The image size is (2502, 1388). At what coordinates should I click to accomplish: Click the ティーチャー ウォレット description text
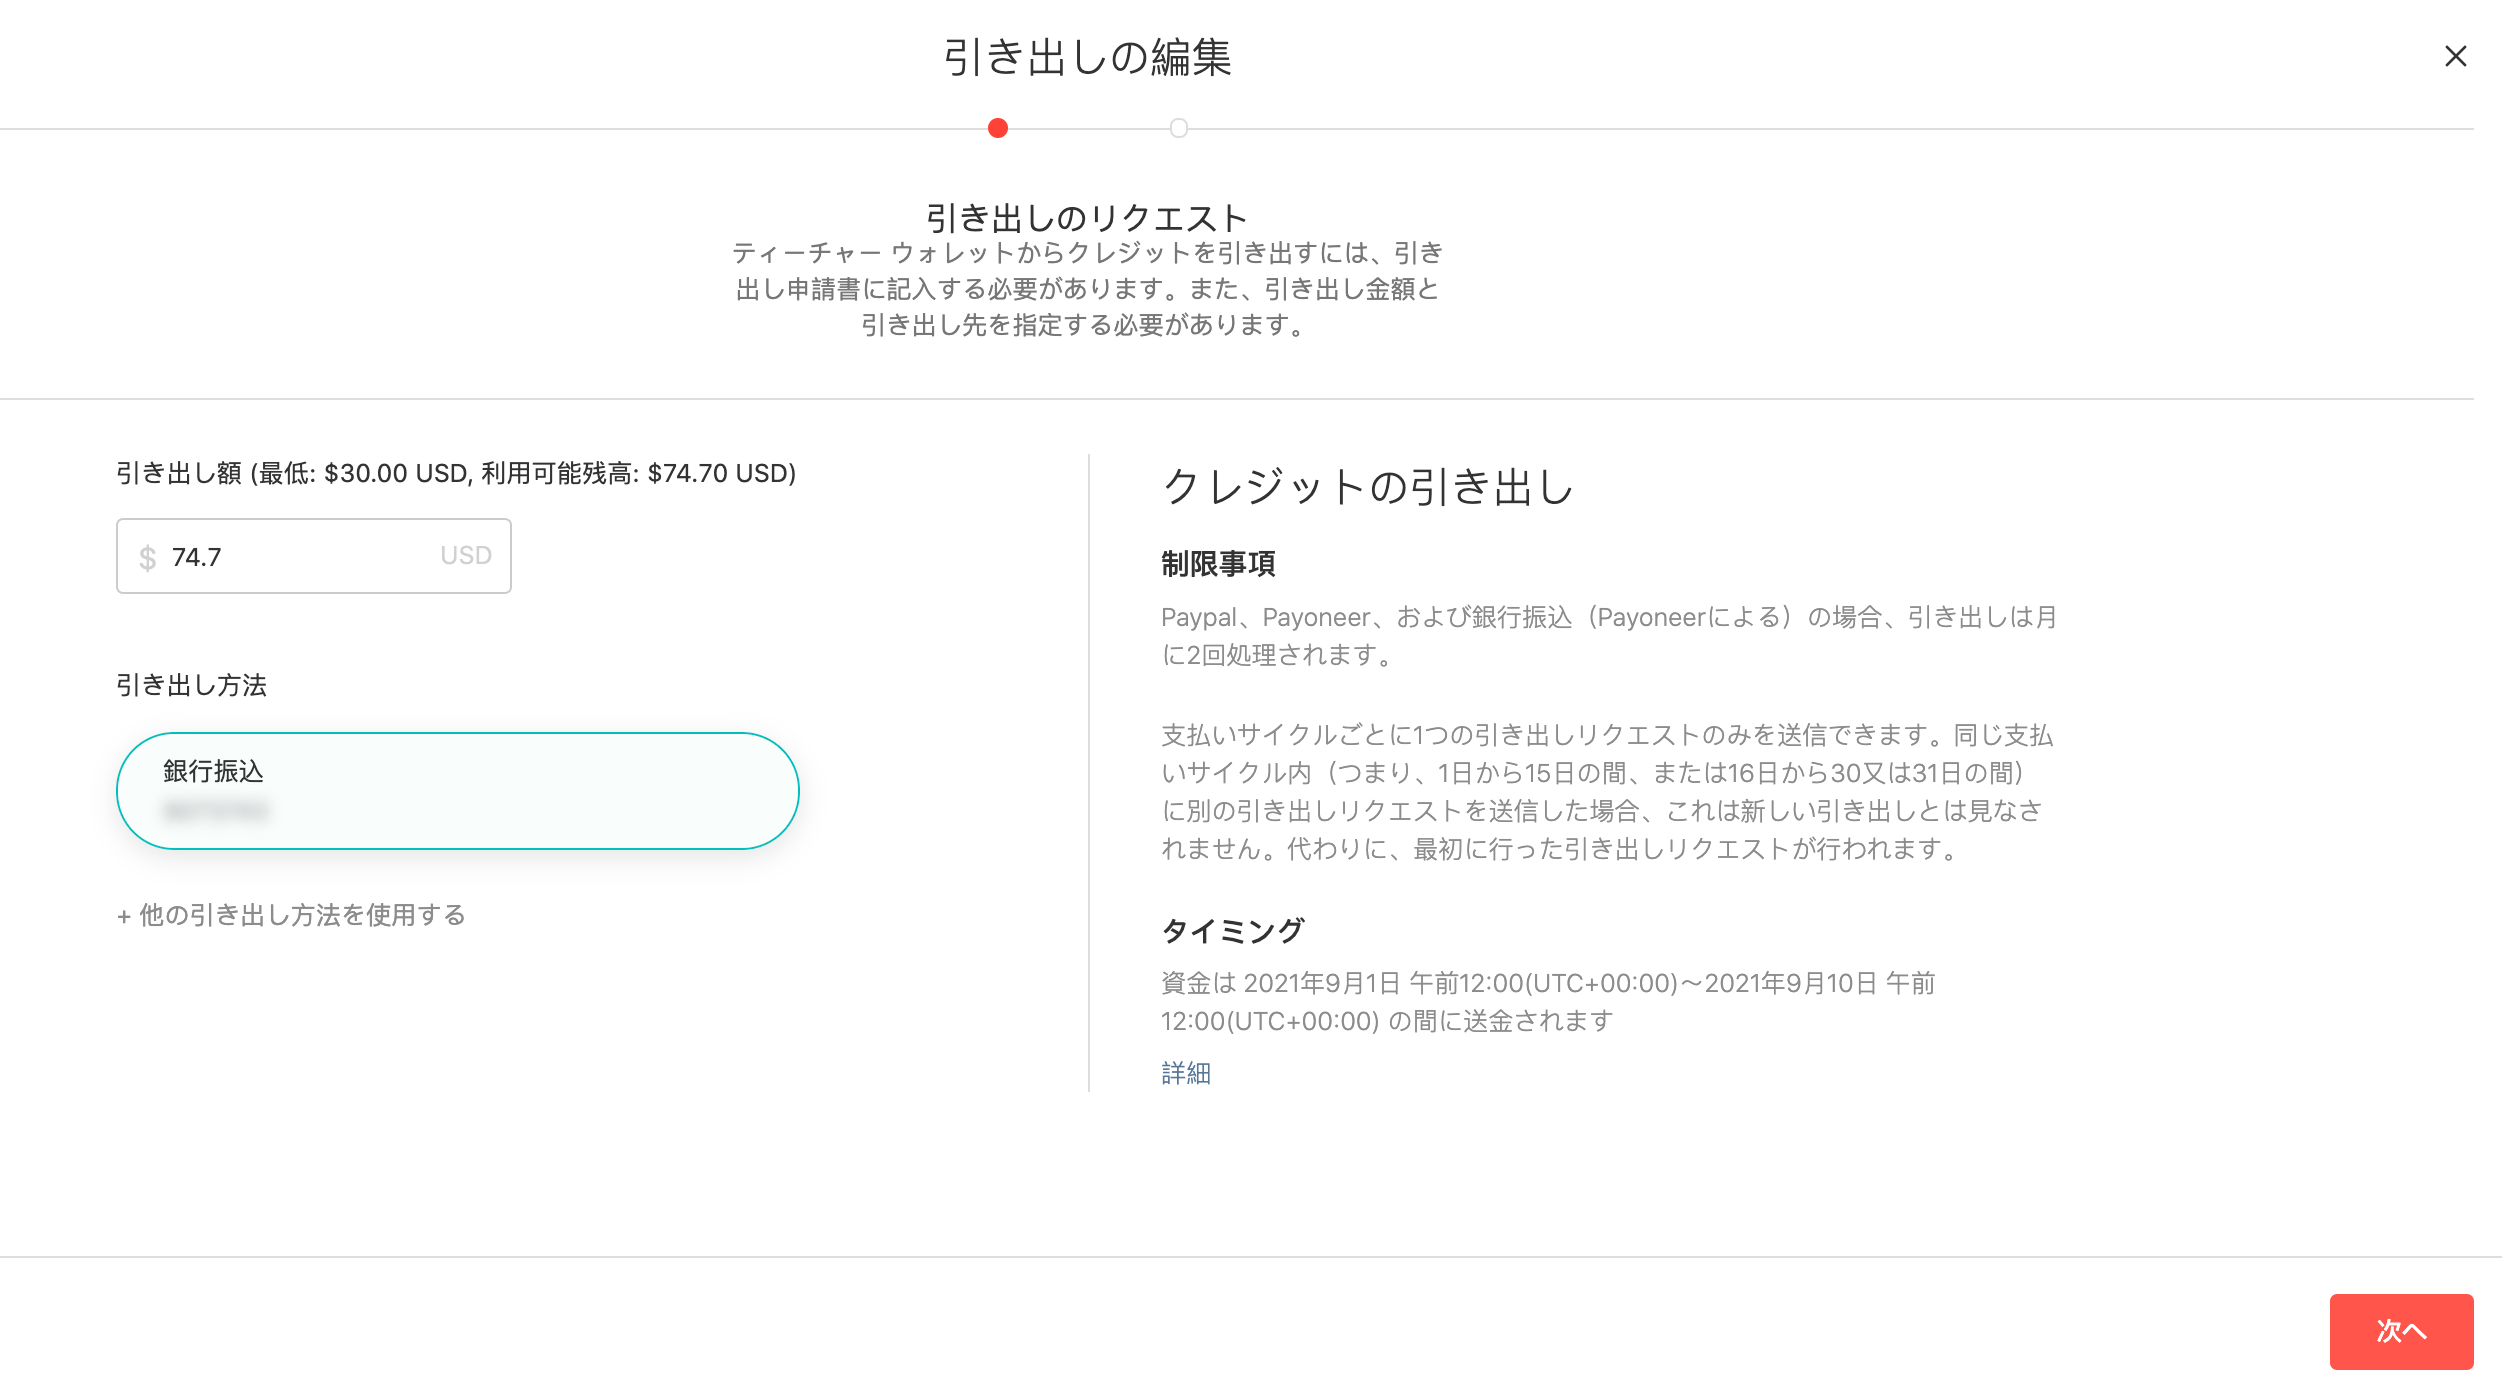1087,289
